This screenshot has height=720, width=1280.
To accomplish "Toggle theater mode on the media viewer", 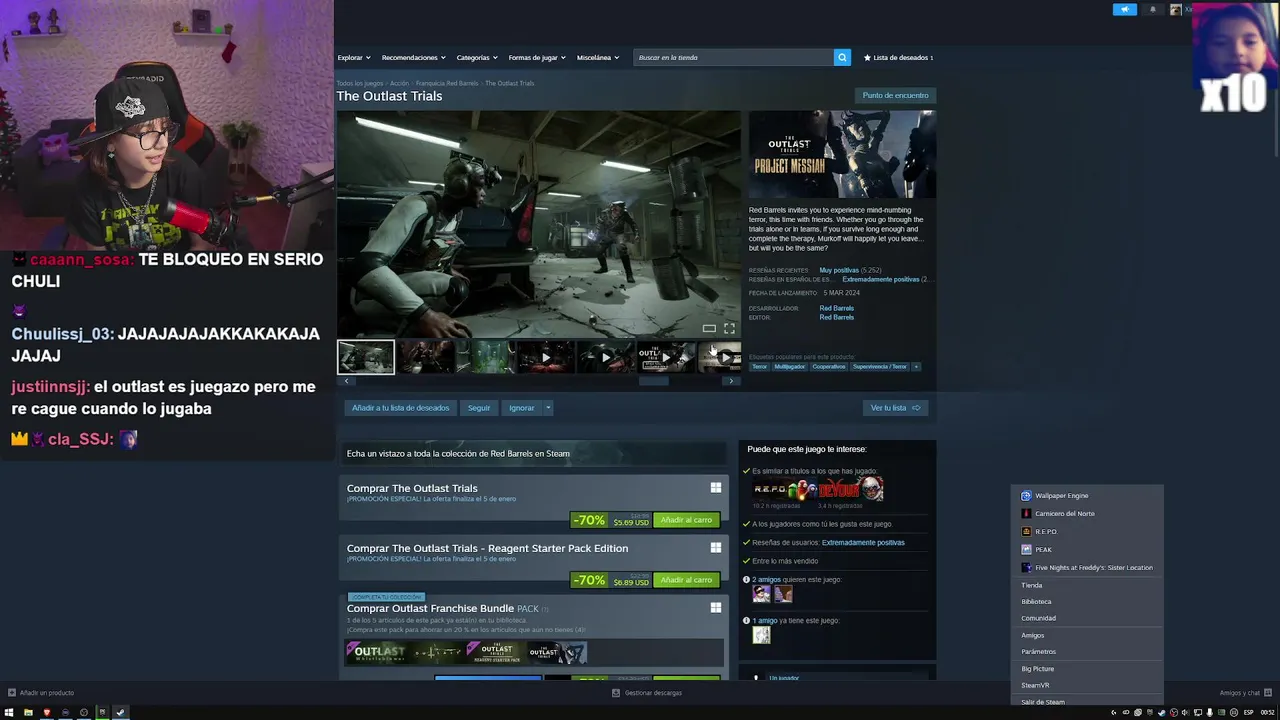I will tap(709, 328).
